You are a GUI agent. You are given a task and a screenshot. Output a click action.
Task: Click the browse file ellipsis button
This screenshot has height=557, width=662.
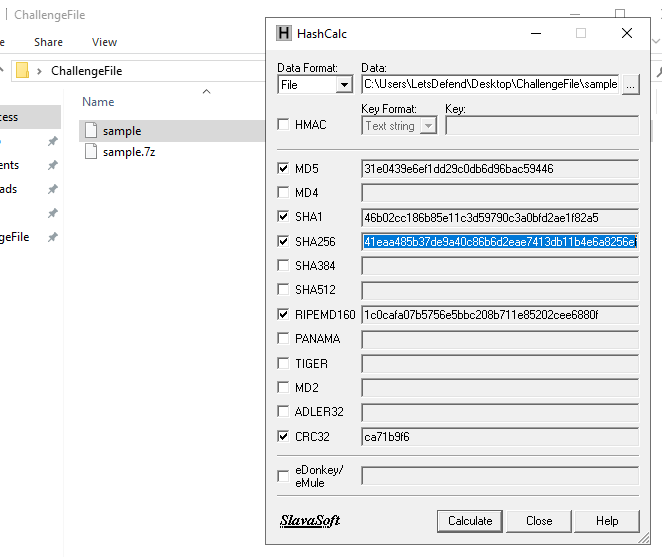630,85
